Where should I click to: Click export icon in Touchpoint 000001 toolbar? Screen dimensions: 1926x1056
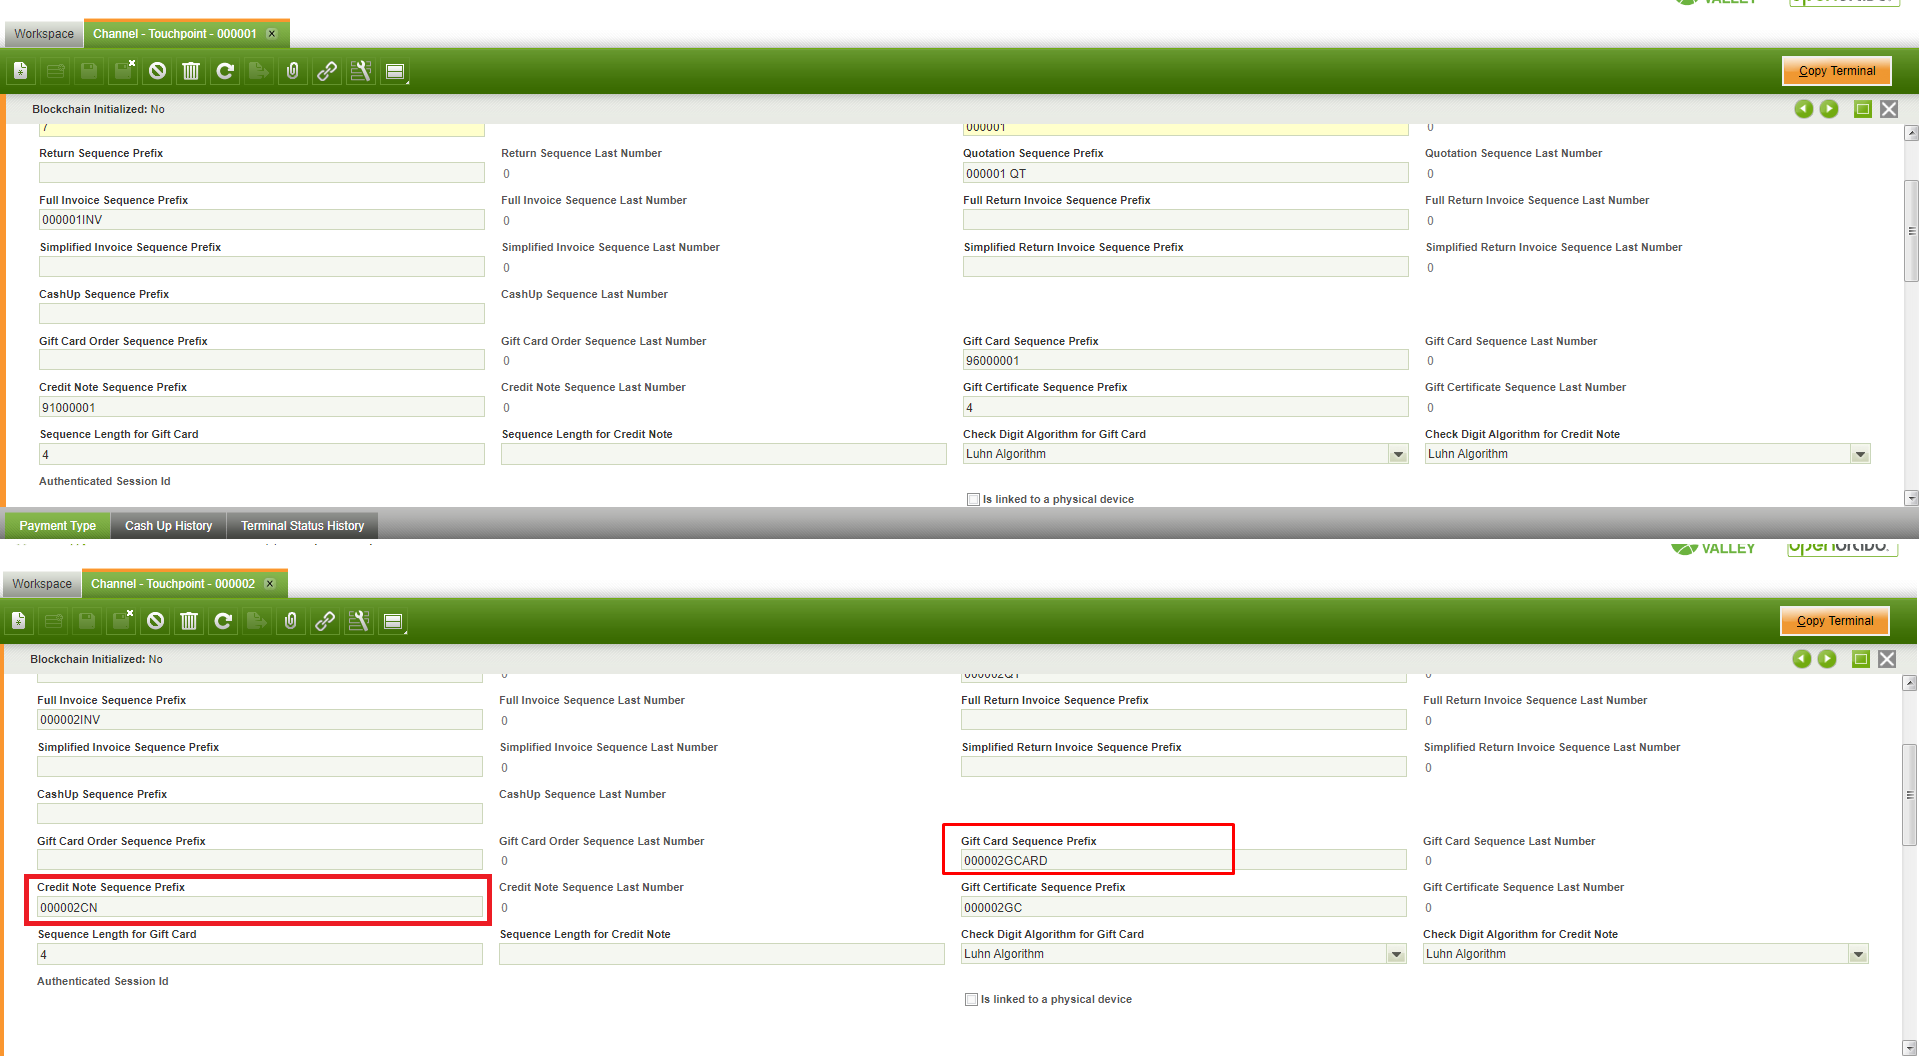(259, 71)
